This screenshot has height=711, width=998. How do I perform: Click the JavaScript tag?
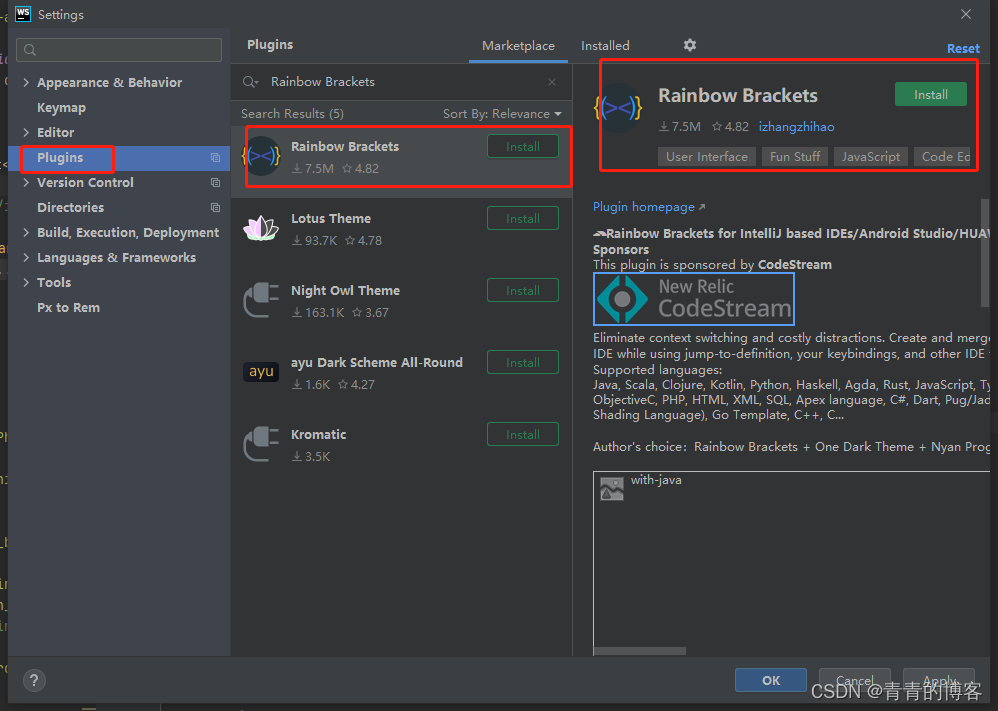[871, 157]
